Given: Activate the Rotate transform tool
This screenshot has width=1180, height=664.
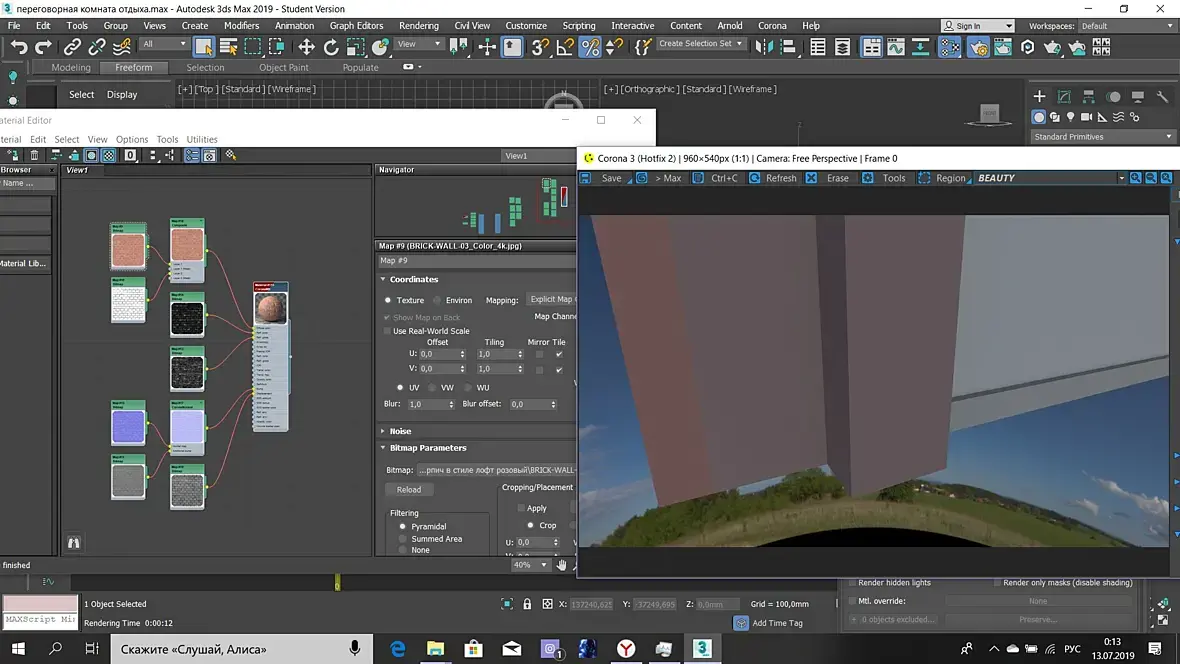Looking at the screenshot, I should [x=331, y=47].
